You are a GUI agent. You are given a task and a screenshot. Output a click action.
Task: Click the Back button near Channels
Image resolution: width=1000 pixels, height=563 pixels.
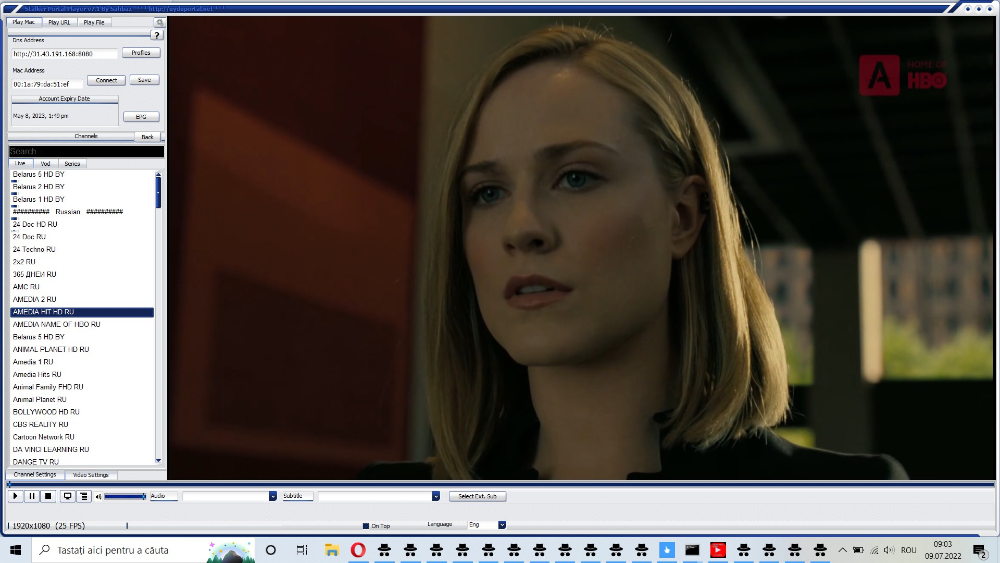[147, 136]
